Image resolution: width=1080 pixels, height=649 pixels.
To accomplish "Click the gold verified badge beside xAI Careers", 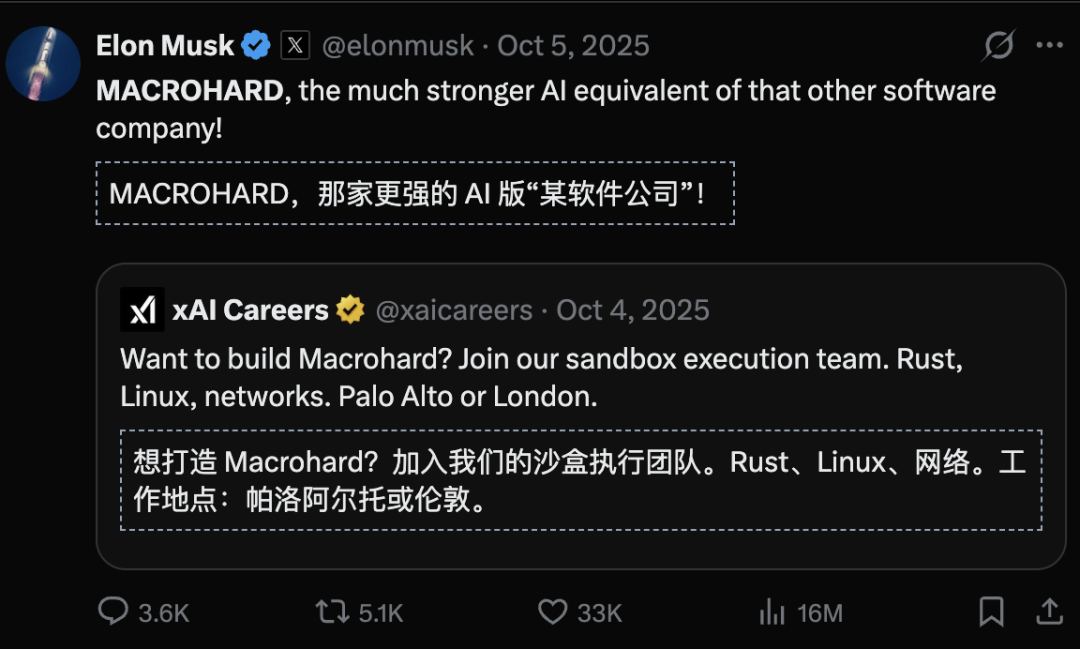I will coord(350,310).
